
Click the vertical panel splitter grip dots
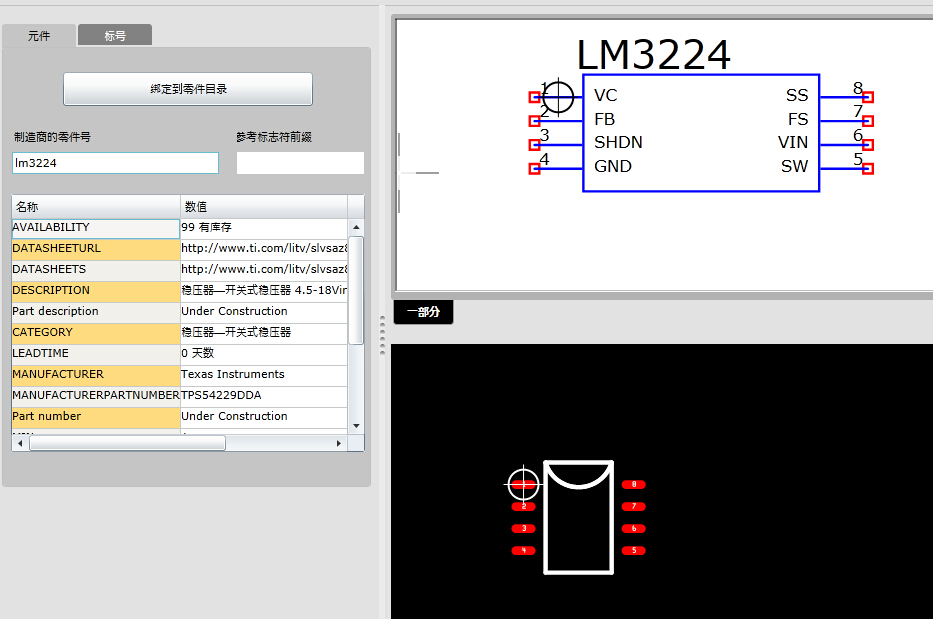click(x=382, y=336)
